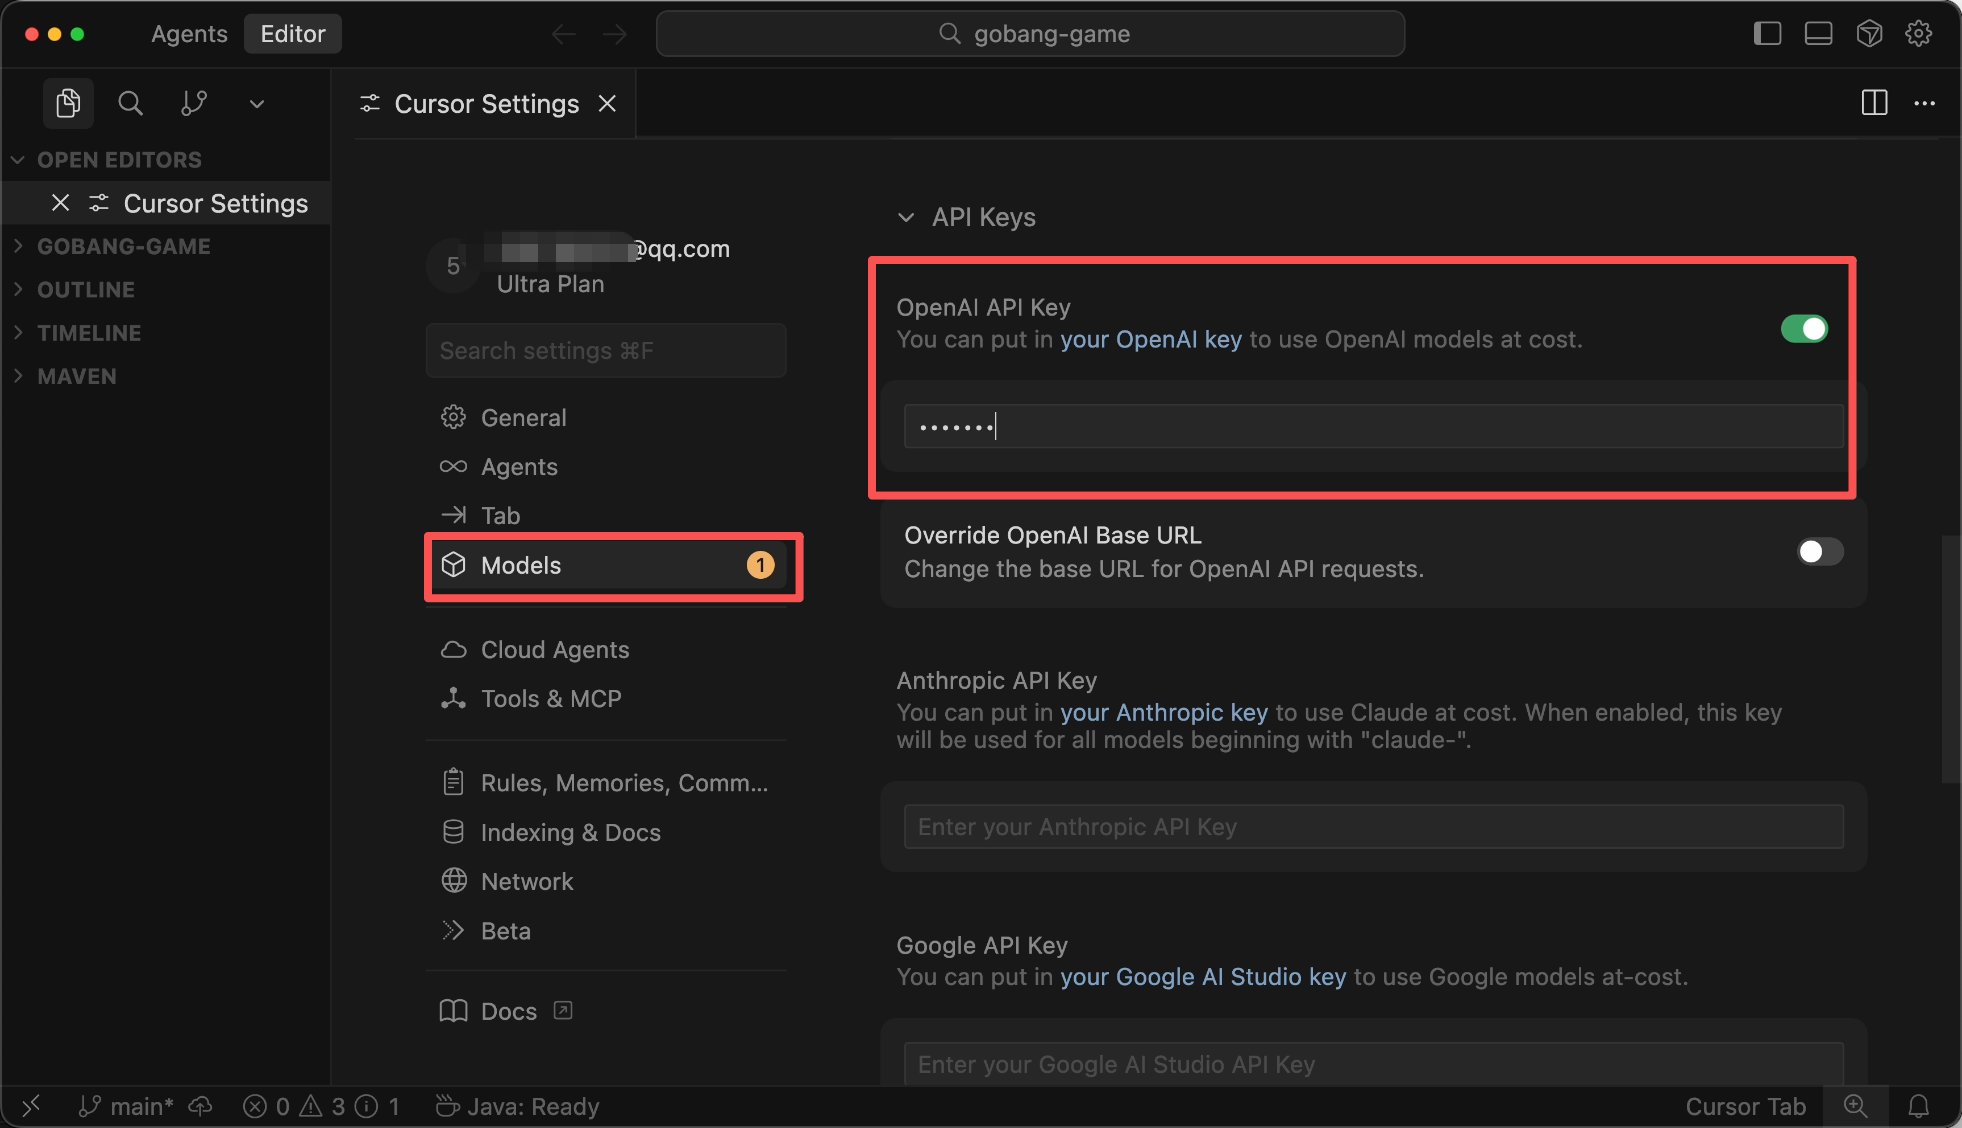Click the Search icon in sidebar

(x=130, y=103)
